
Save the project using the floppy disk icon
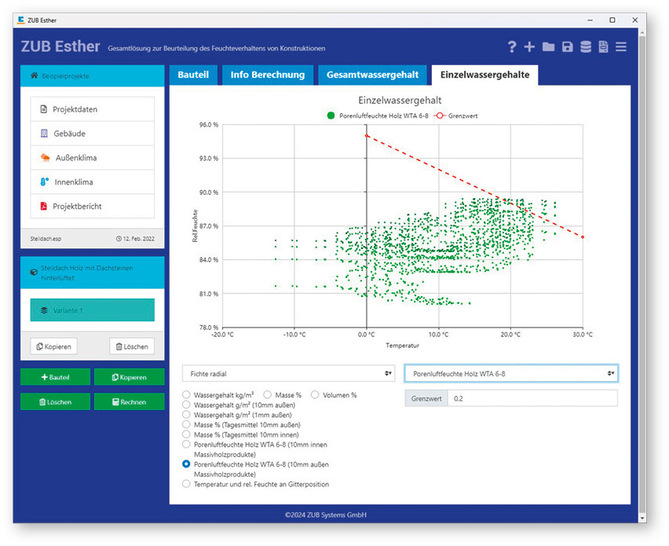point(567,47)
